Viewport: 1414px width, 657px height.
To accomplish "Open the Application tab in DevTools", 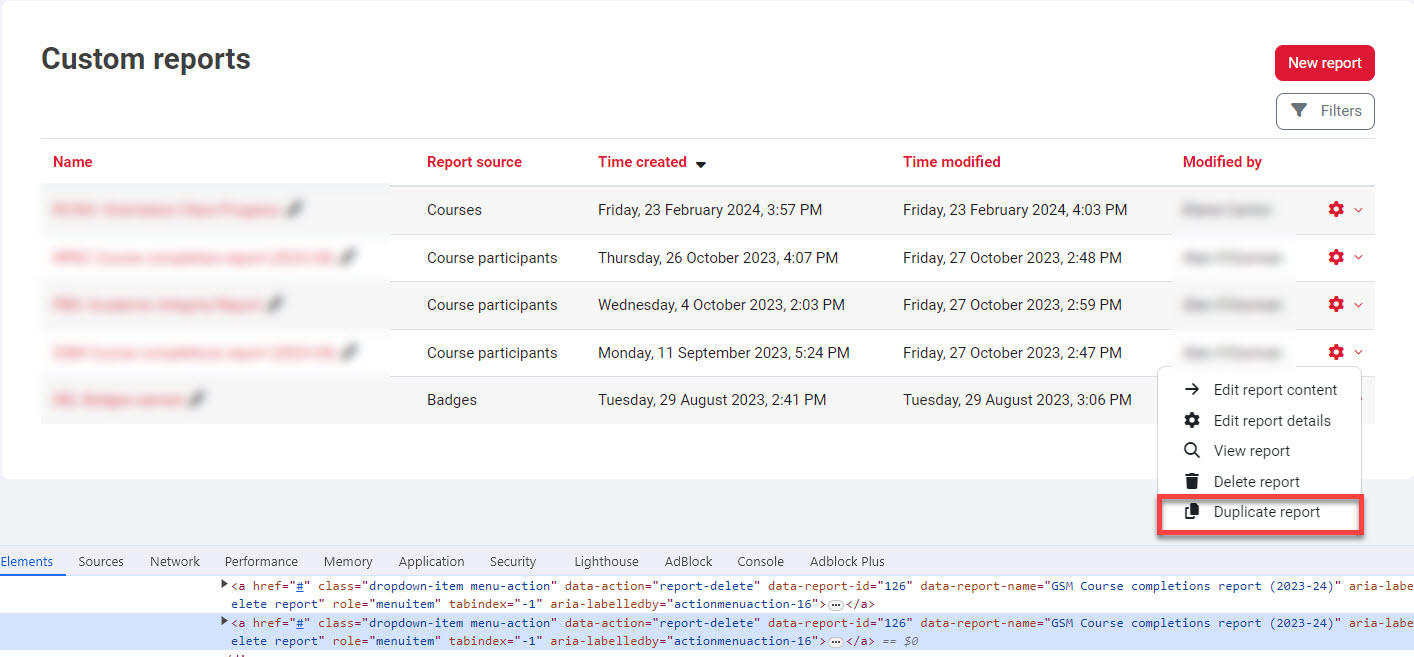I will (431, 561).
